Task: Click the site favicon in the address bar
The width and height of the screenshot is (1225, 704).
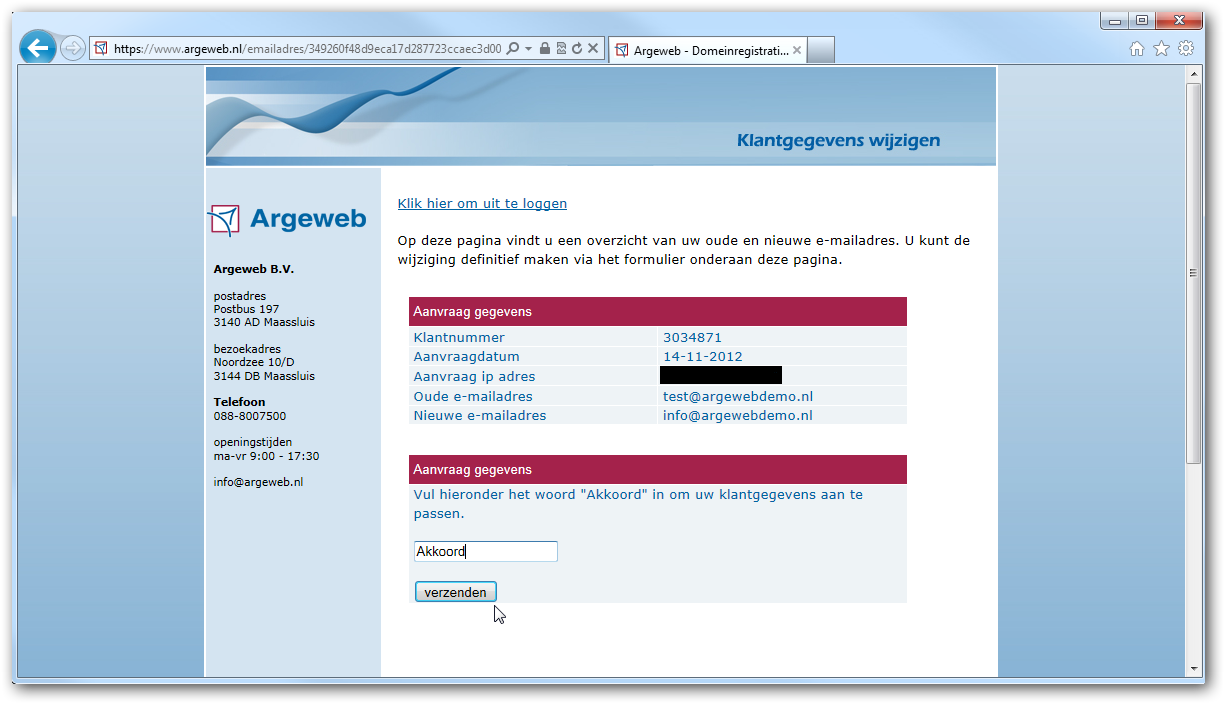Action: click(101, 48)
